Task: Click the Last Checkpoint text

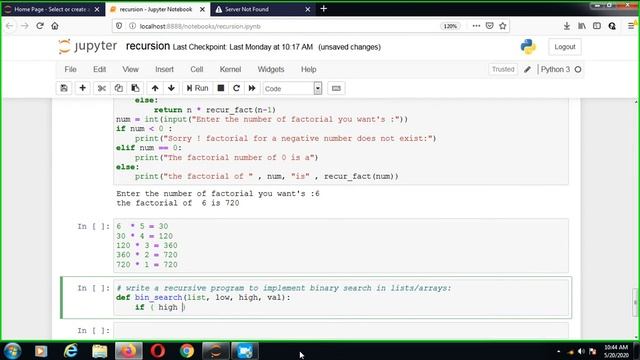Action: 242,47
